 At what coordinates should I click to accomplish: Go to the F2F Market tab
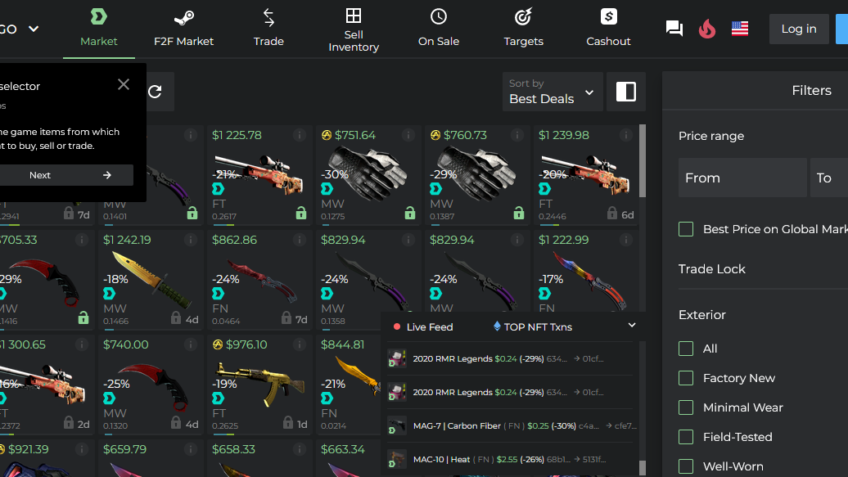[x=183, y=29]
